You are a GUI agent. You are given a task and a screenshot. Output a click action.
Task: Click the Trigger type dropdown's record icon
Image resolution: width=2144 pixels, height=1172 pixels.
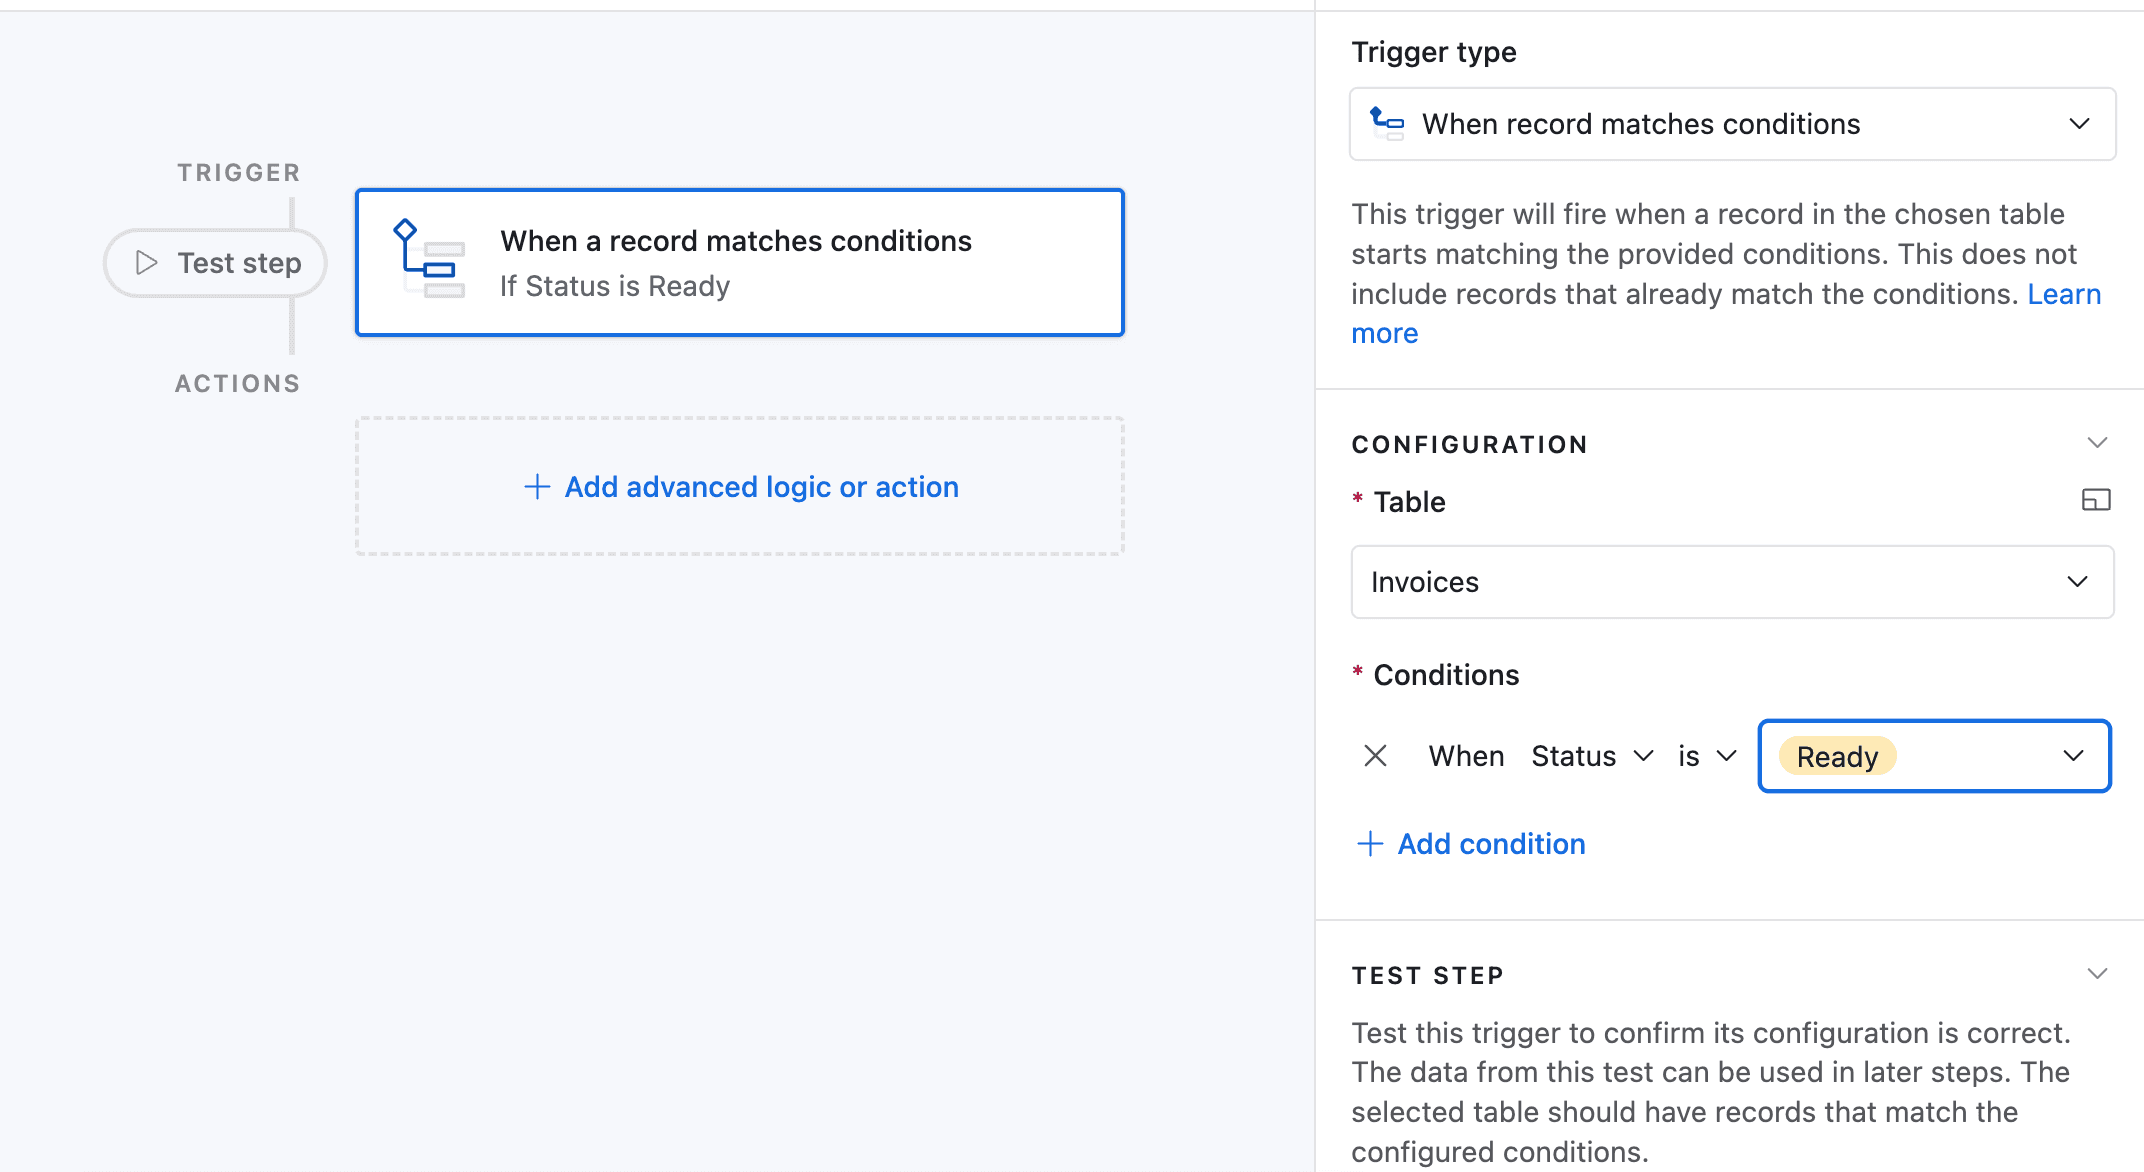pos(1387,124)
